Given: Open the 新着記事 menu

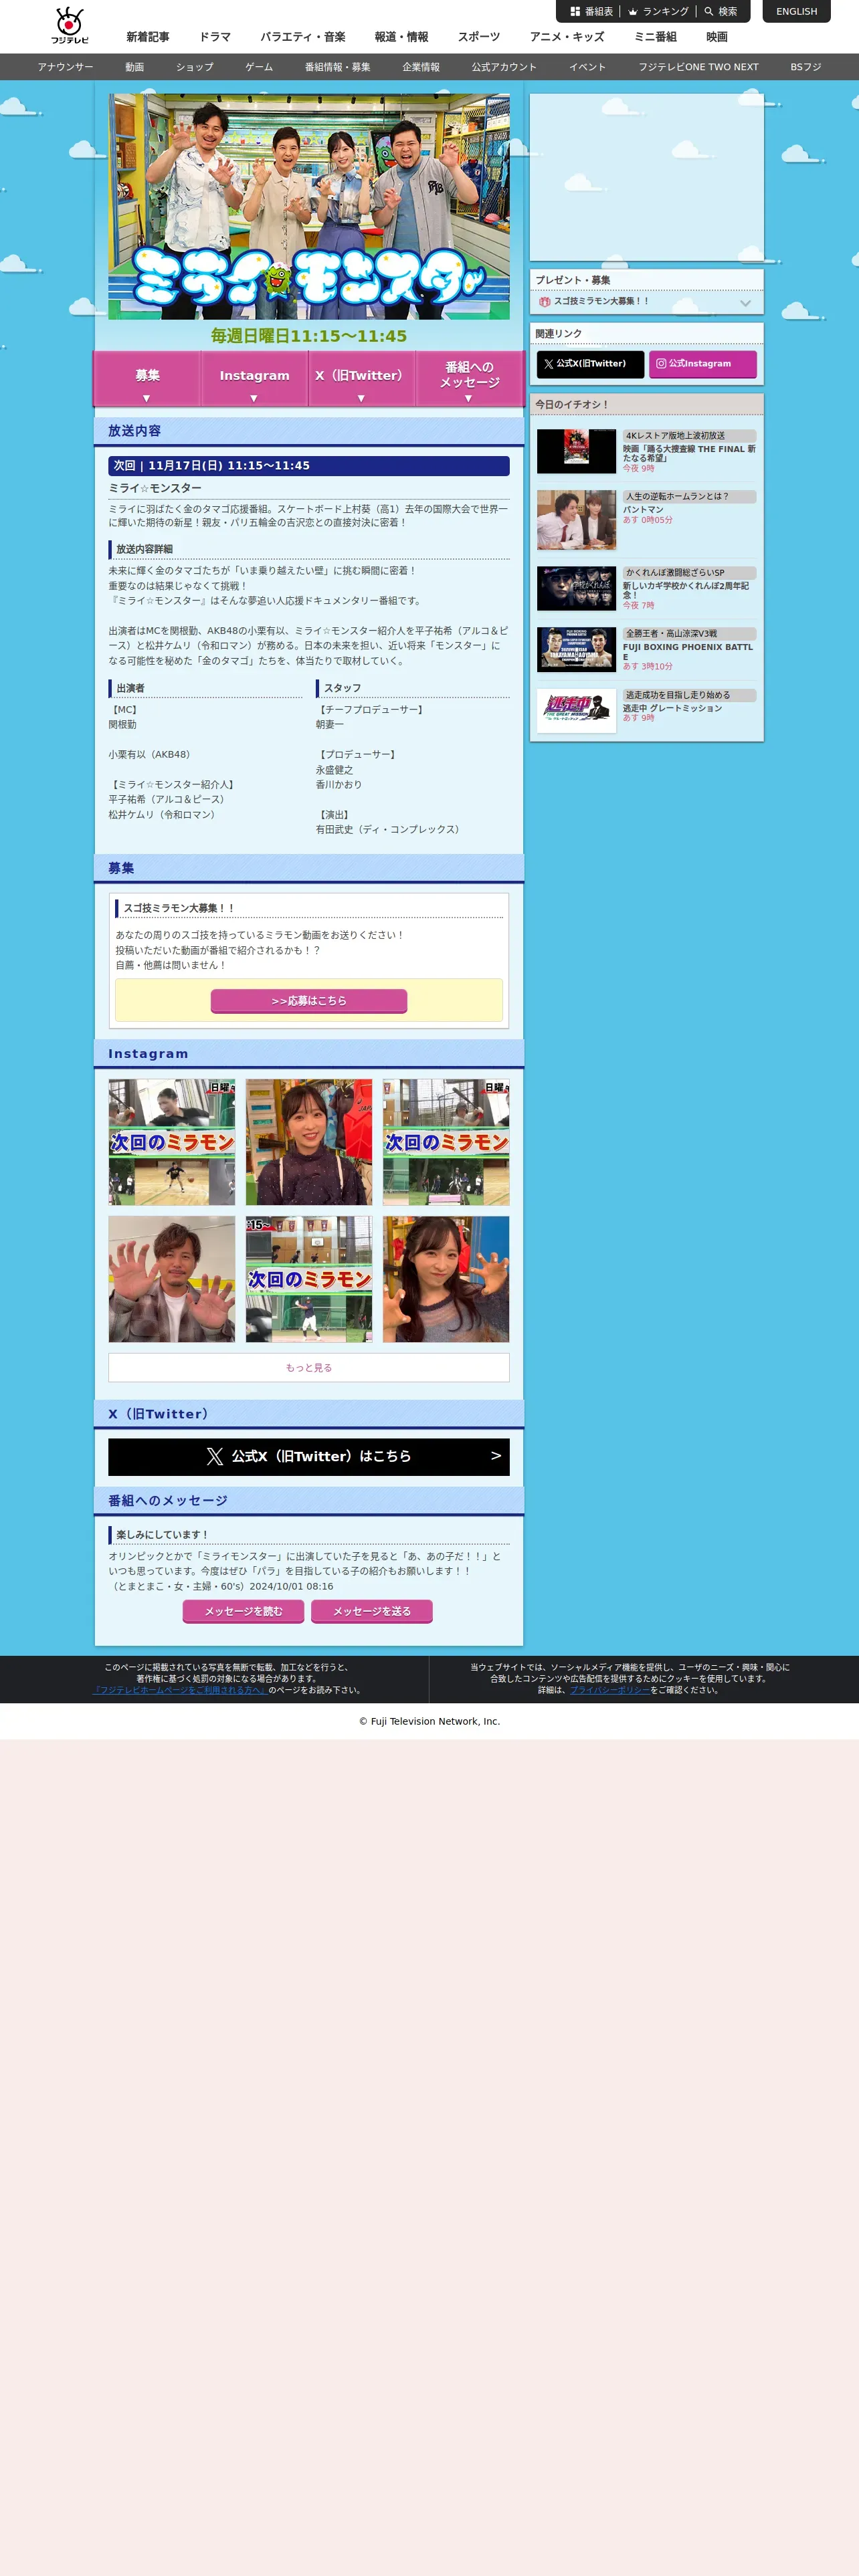Looking at the screenshot, I should pos(147,37).
